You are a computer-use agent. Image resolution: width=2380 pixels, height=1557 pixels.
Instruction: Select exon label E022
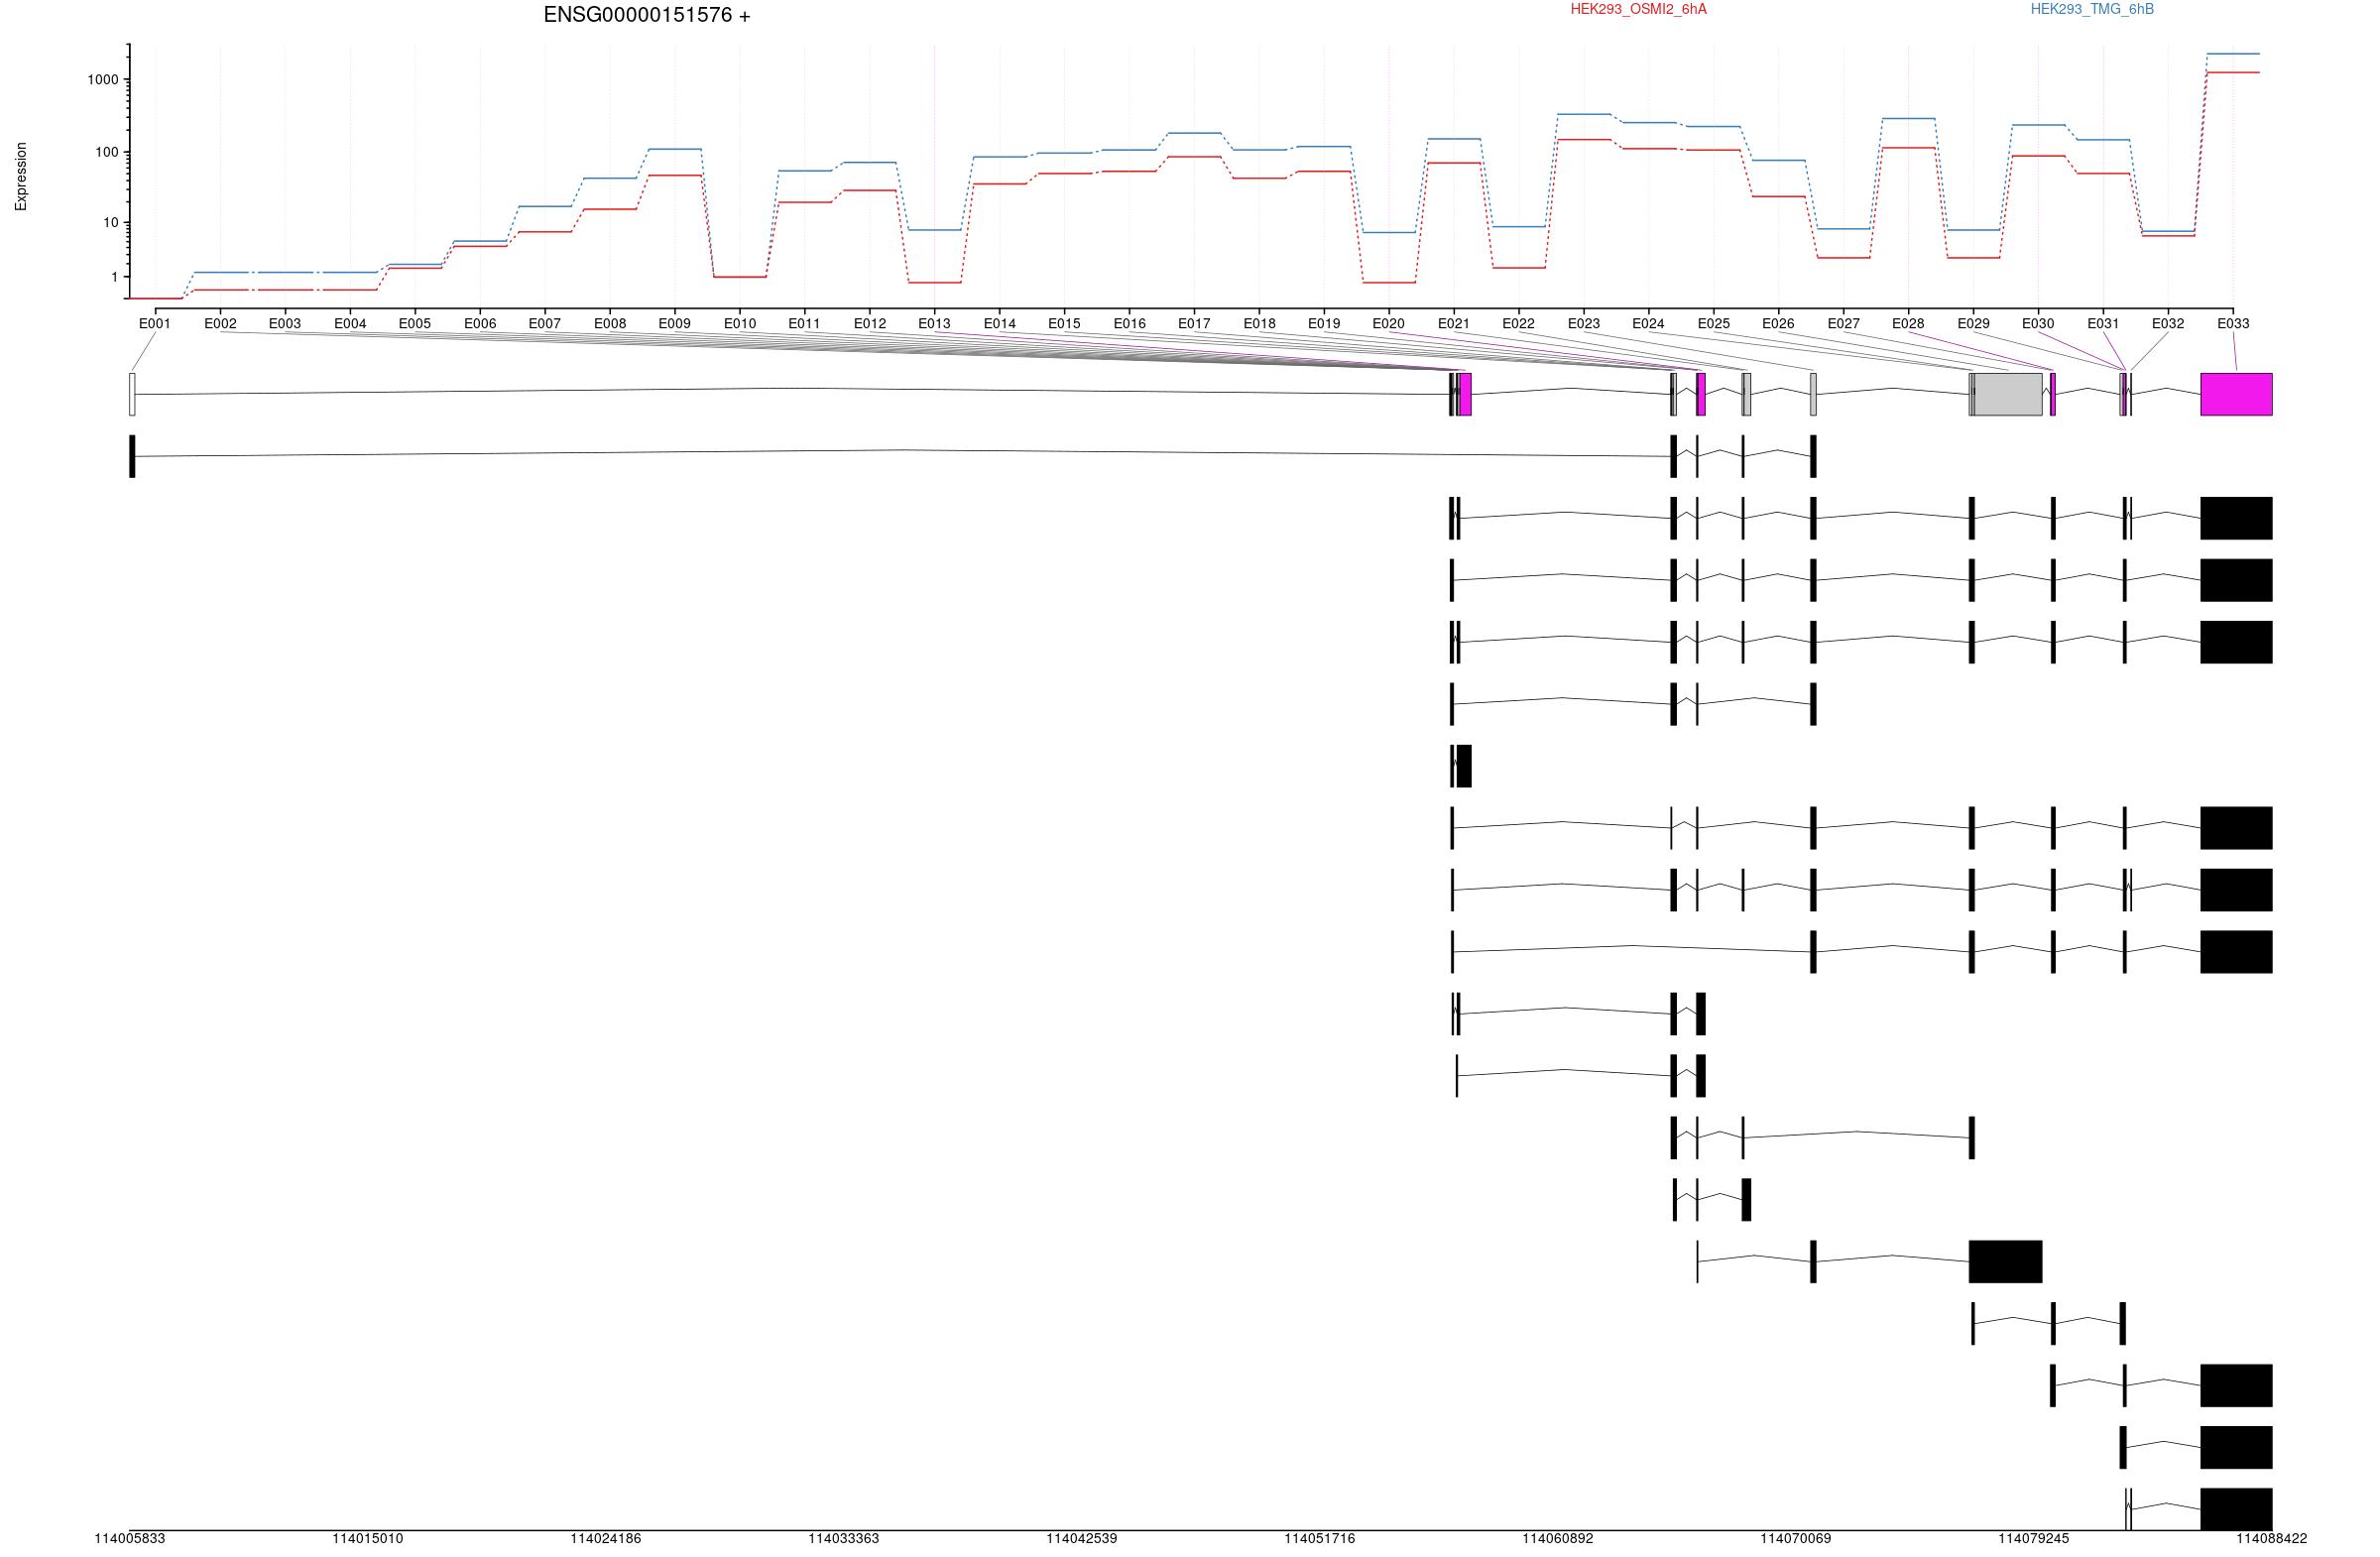pyautogui.click(x=1518, y=323)
